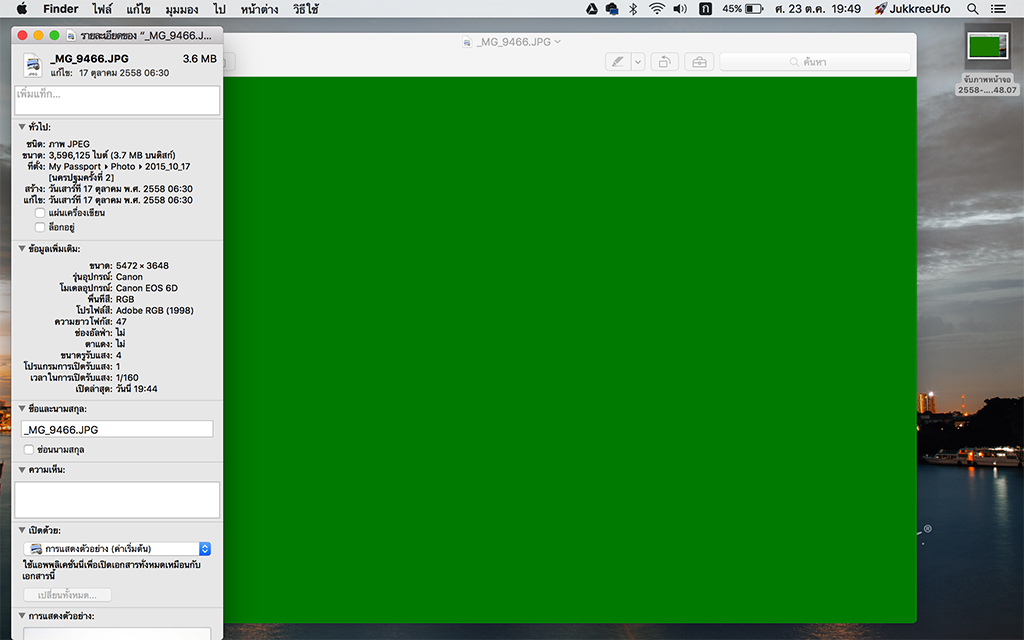
Task: Click the toolbox icon in Preview toolbar
Action: (699, 62)
